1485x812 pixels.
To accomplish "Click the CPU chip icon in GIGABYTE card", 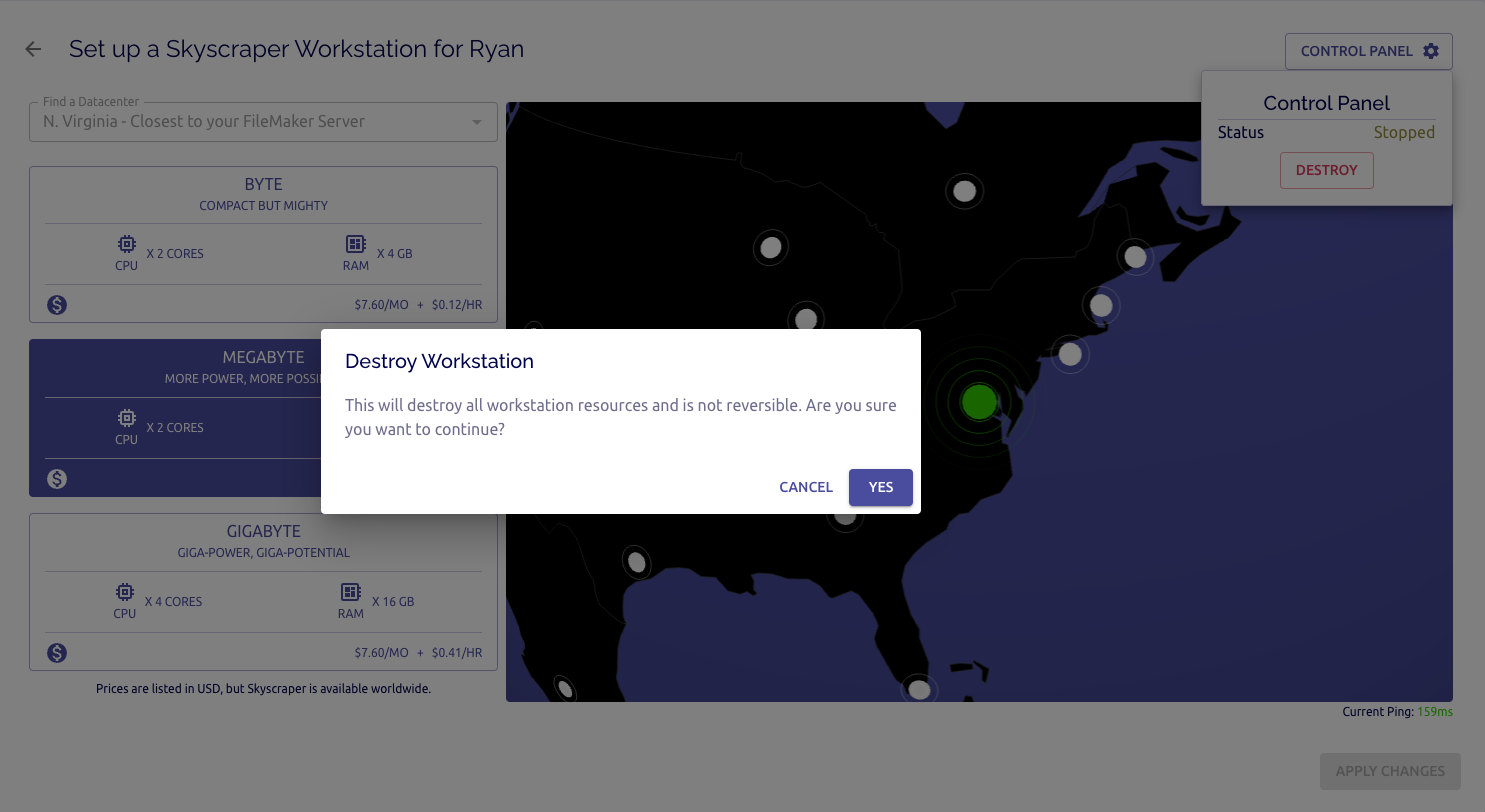I will 124,592.
